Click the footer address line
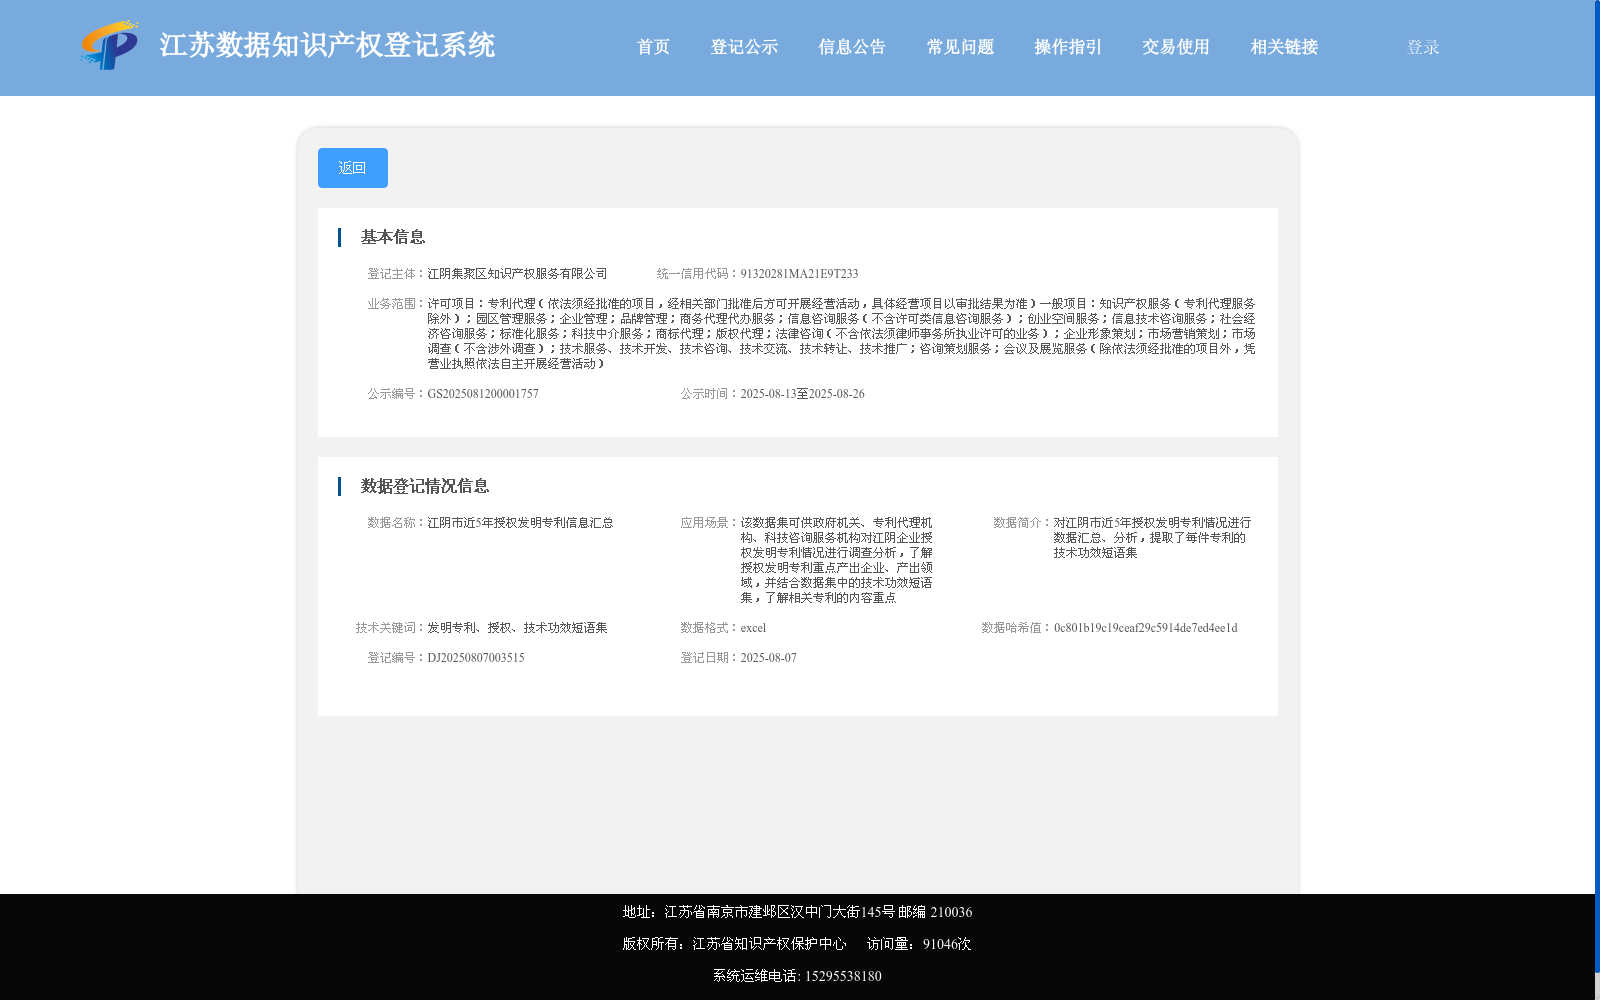Viewport: 1600px width, 1000px height. (x=797, y=912)
